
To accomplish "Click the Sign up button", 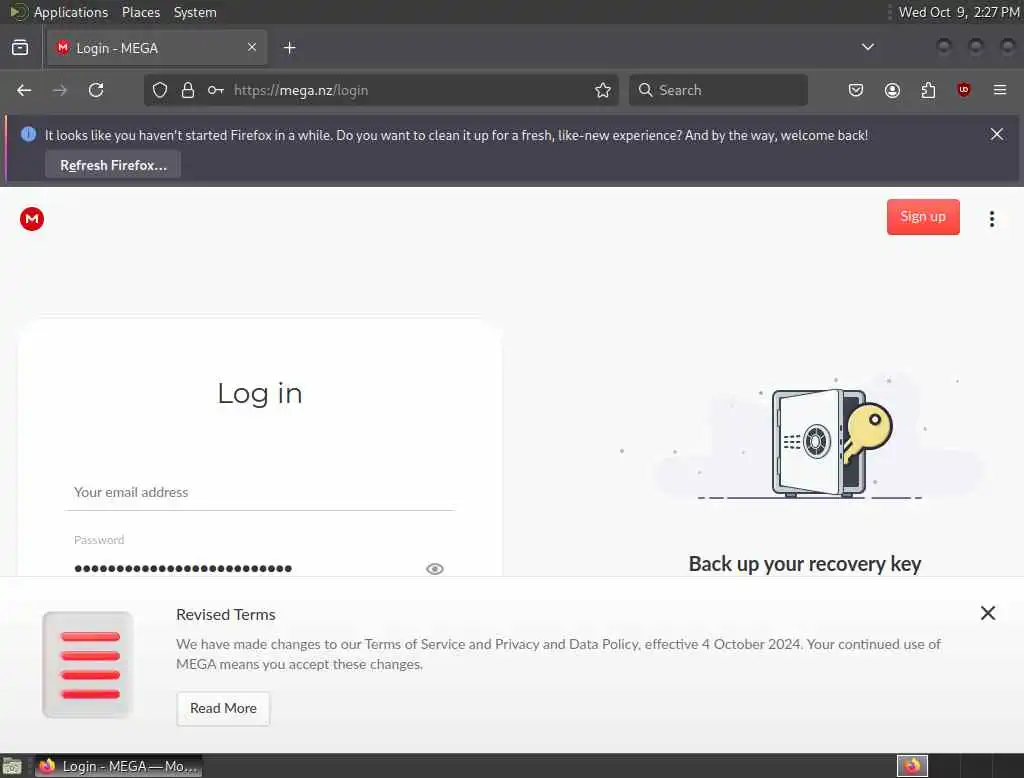I will click(x=923, y=217).
